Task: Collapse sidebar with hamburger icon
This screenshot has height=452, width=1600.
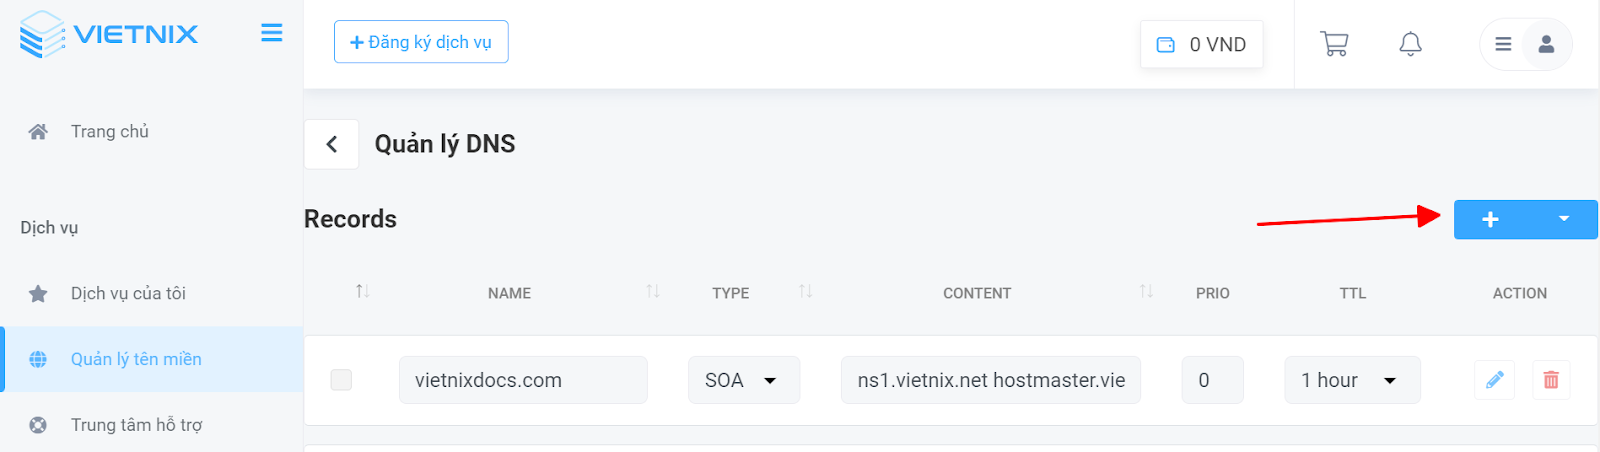Action: (x=271, y=33)
